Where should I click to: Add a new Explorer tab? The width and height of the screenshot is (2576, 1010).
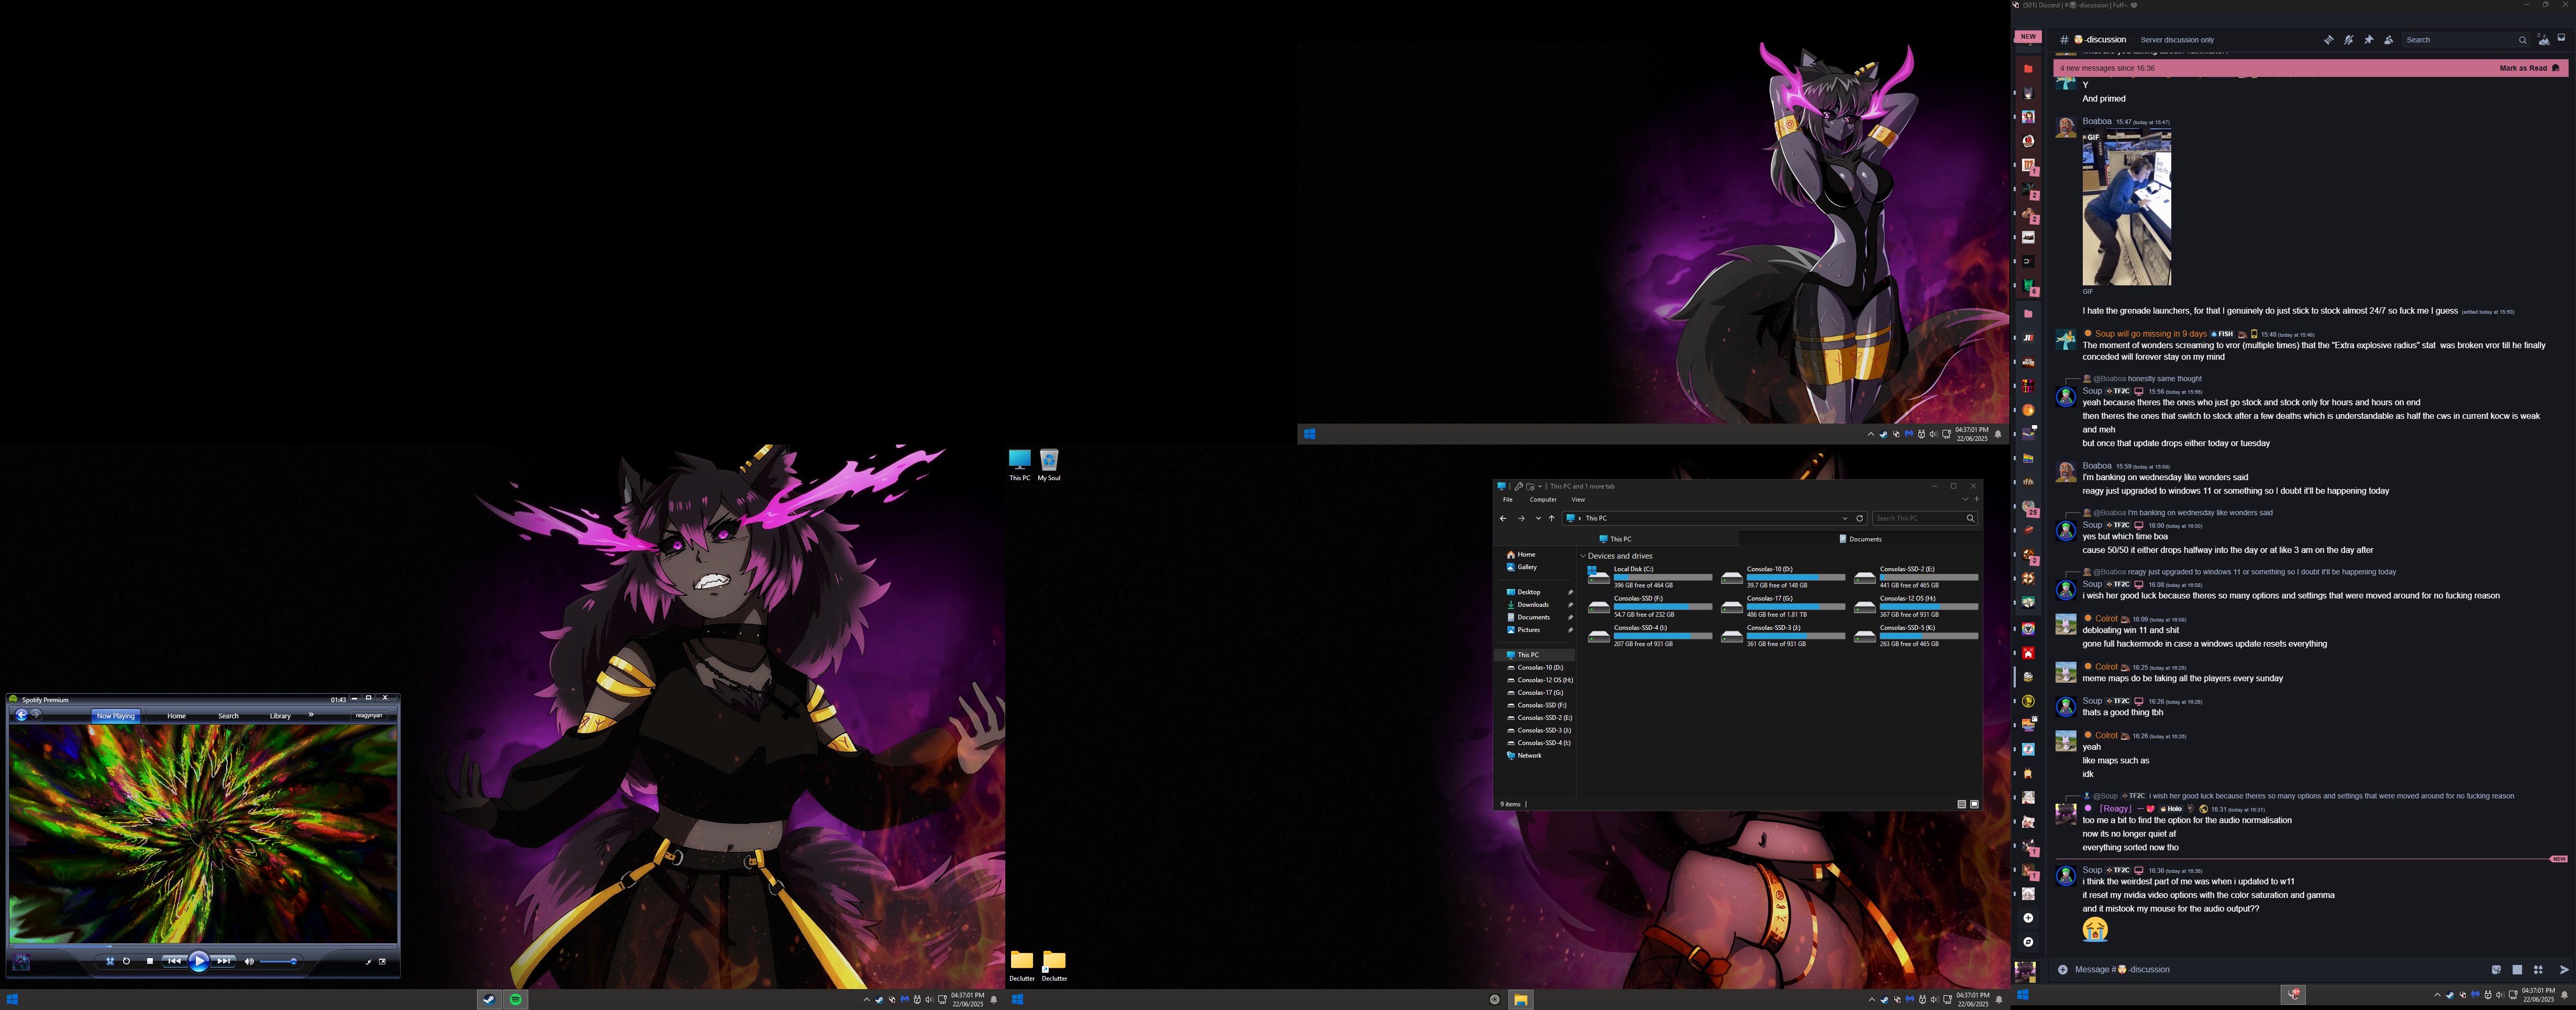pos(1977,499)
